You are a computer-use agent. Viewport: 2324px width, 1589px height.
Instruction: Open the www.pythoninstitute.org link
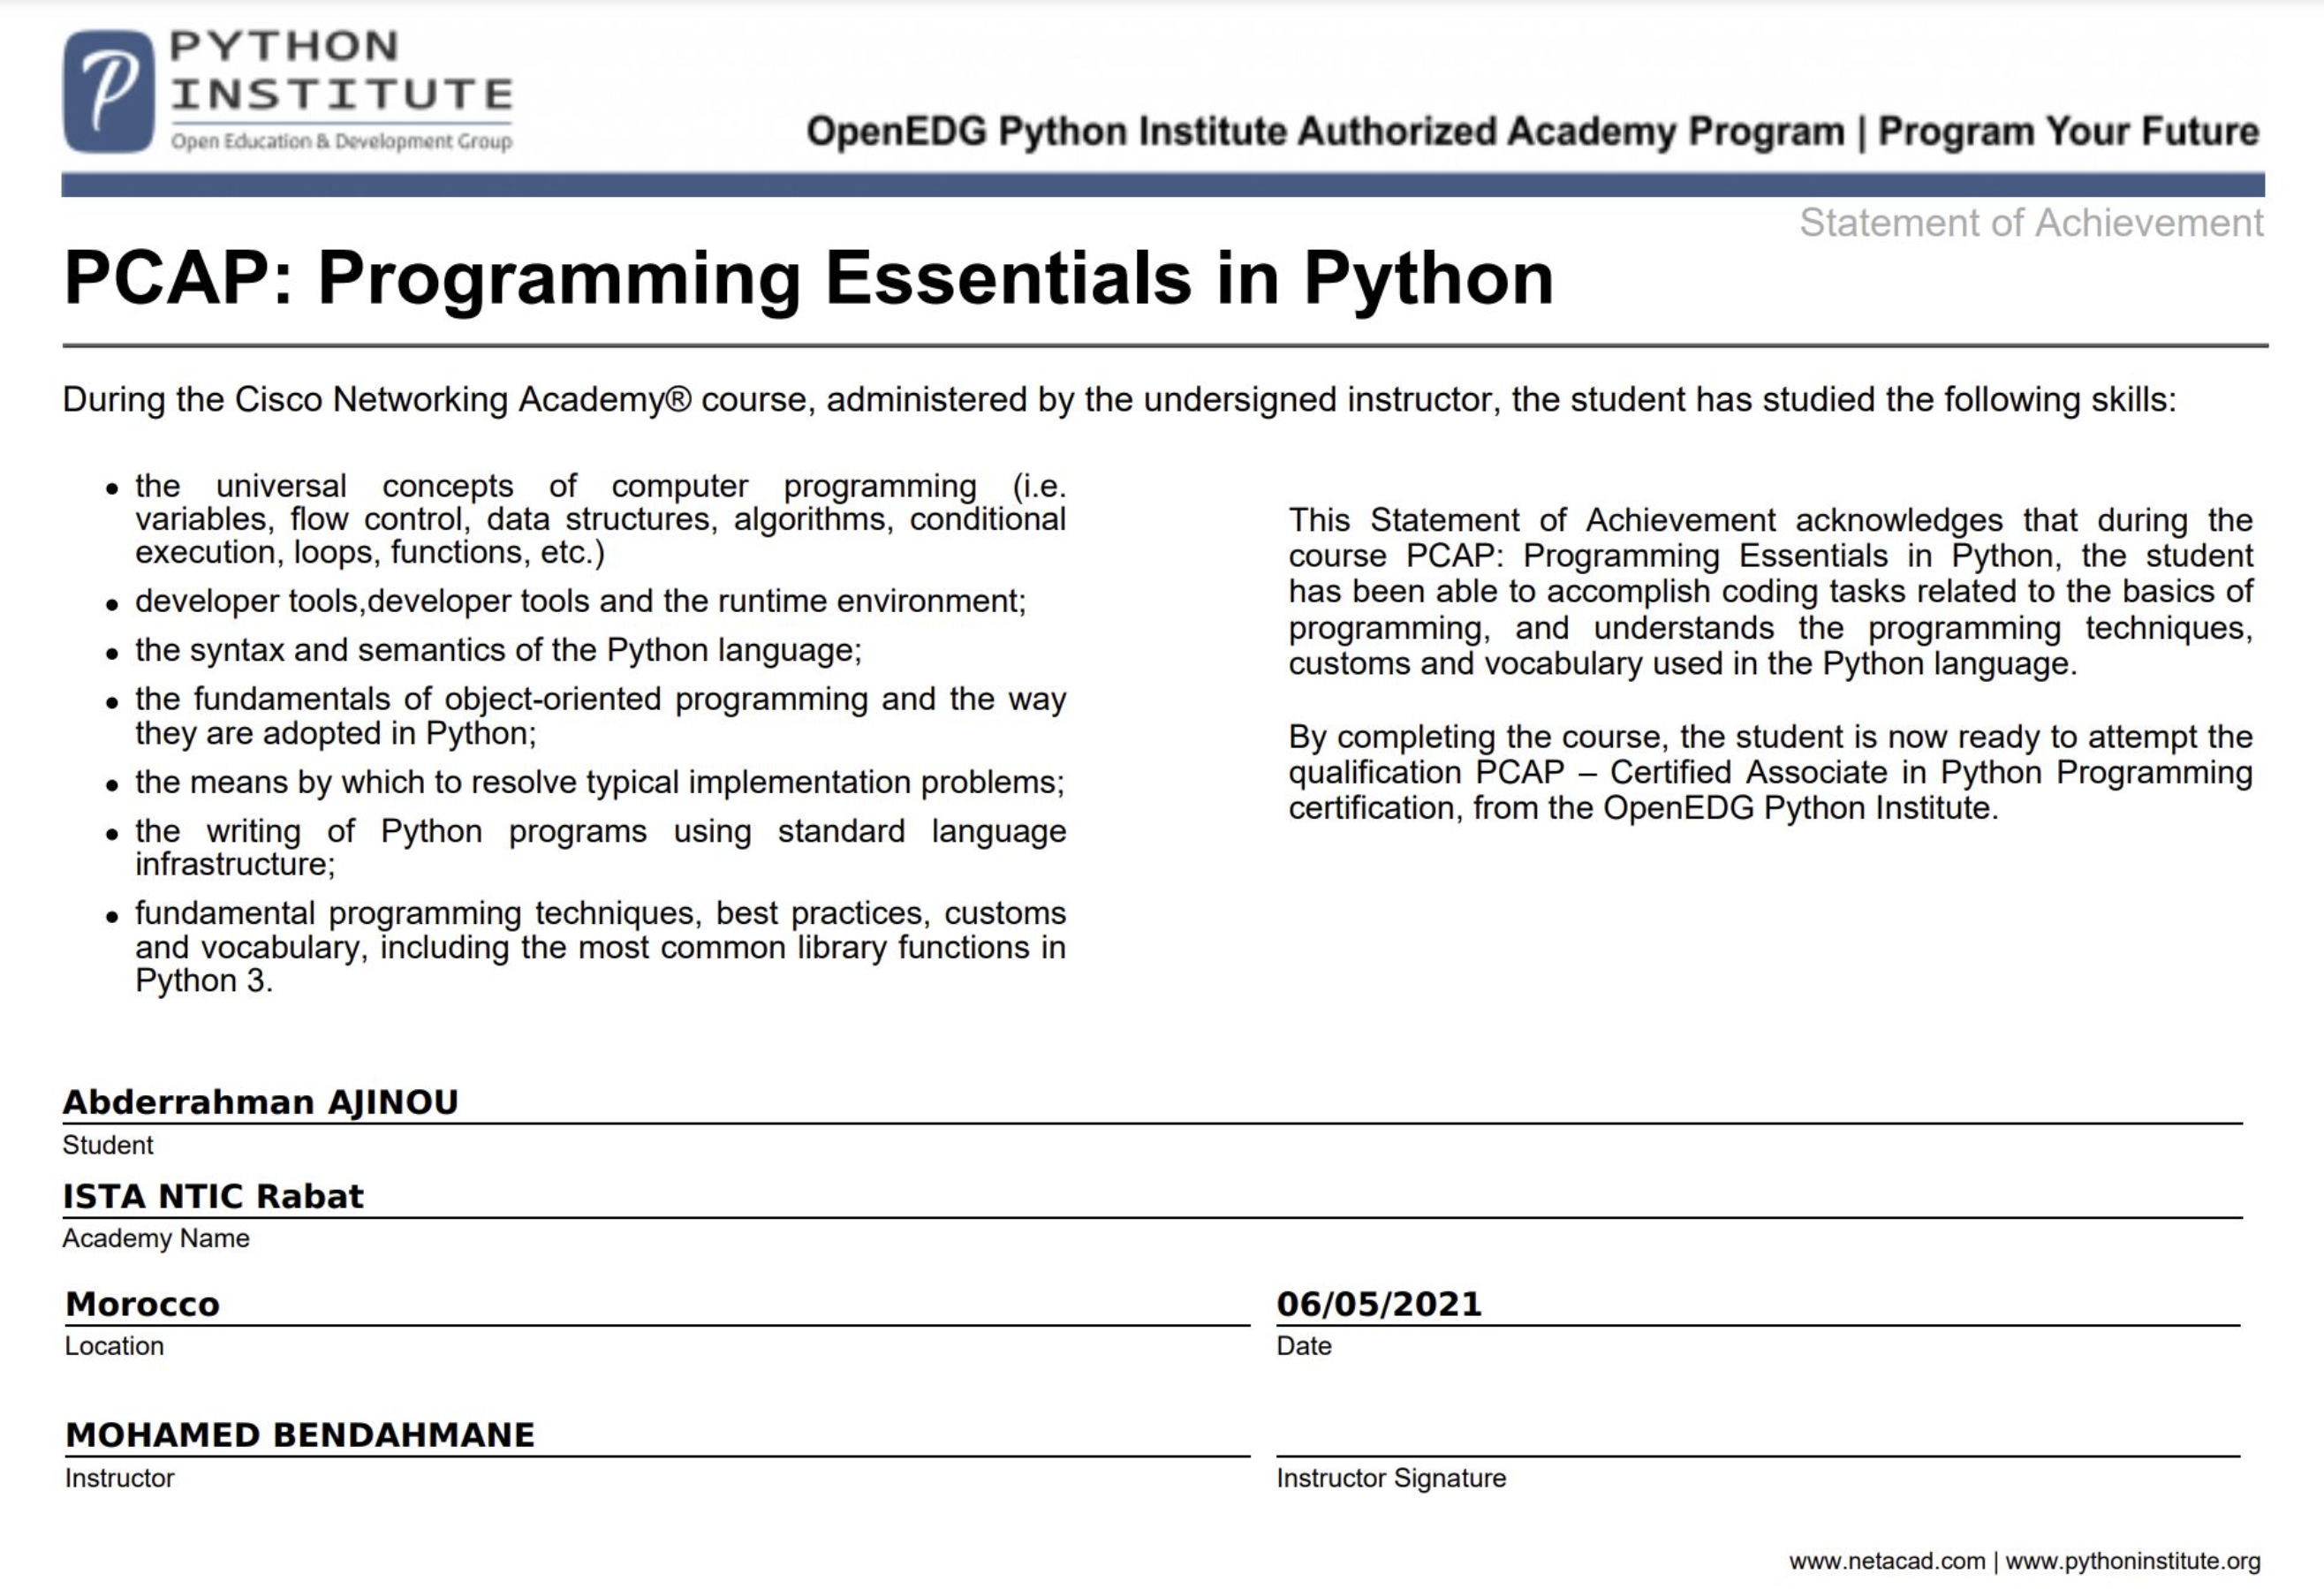[2133, 1561]
